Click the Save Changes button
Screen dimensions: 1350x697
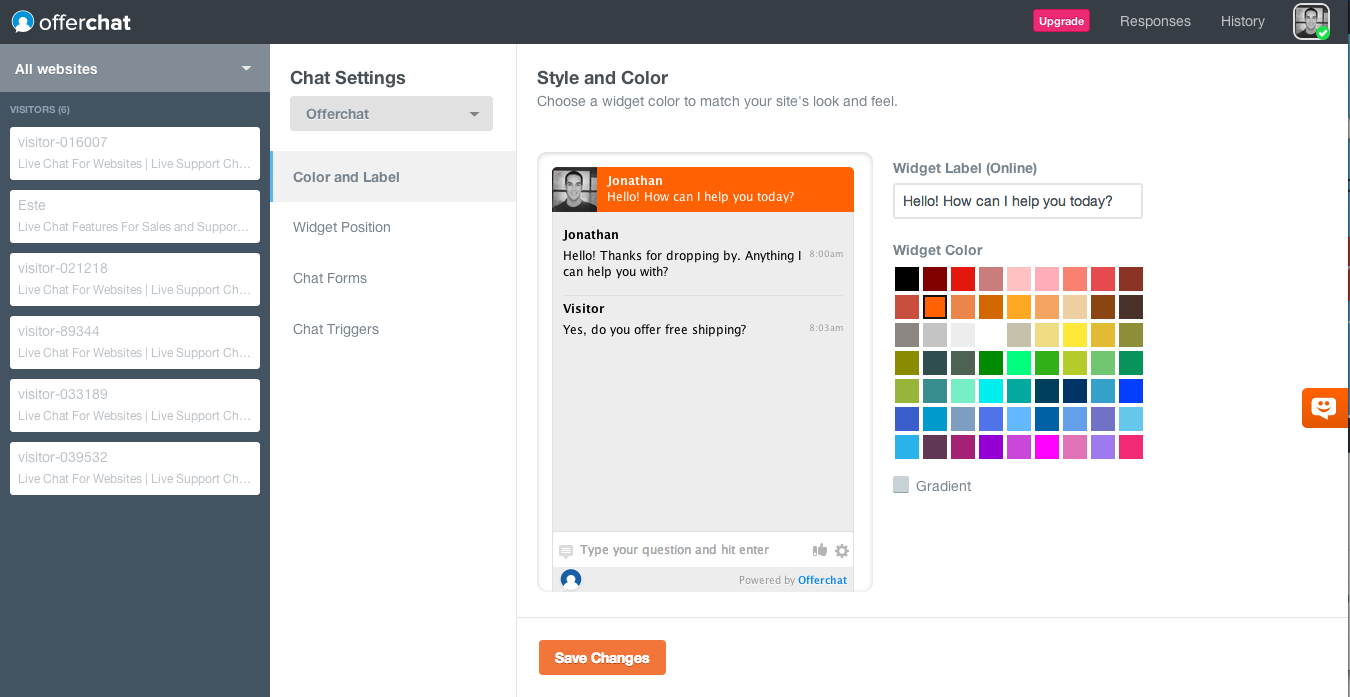click(602, 658)
